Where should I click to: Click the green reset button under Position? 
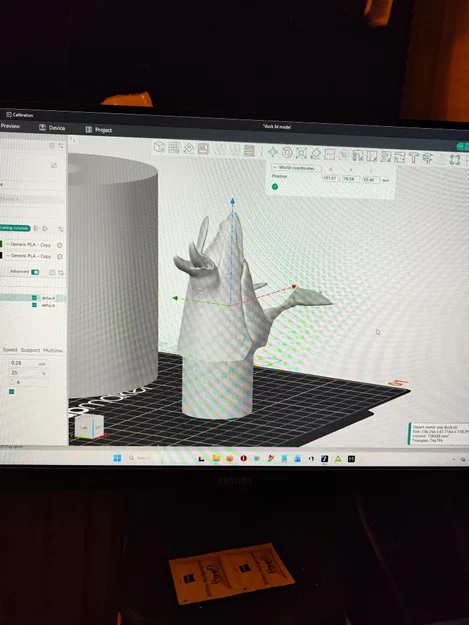pyautogui.click(x=275, y=187)
